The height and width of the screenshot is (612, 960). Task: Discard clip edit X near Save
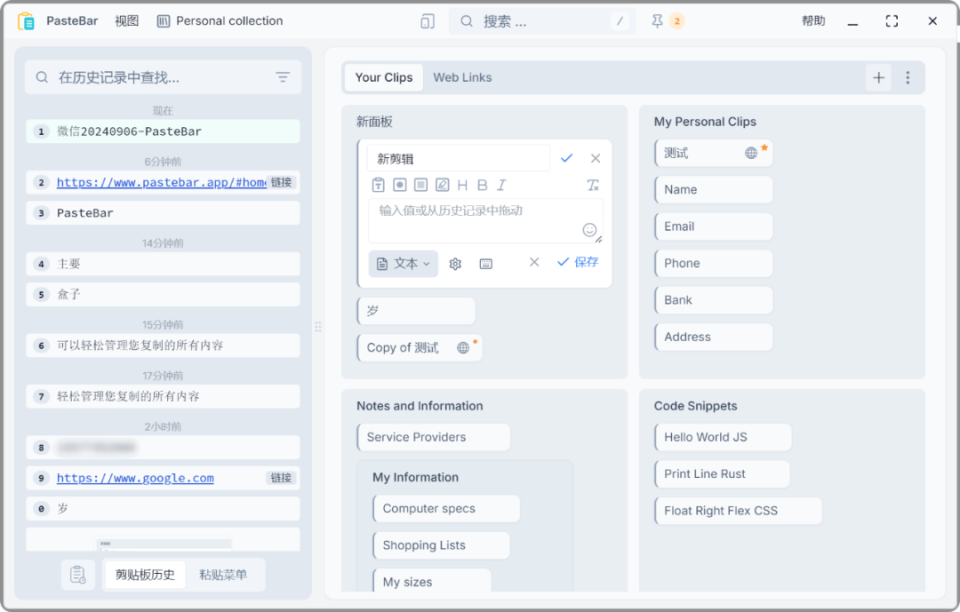(x=534, y=262)
